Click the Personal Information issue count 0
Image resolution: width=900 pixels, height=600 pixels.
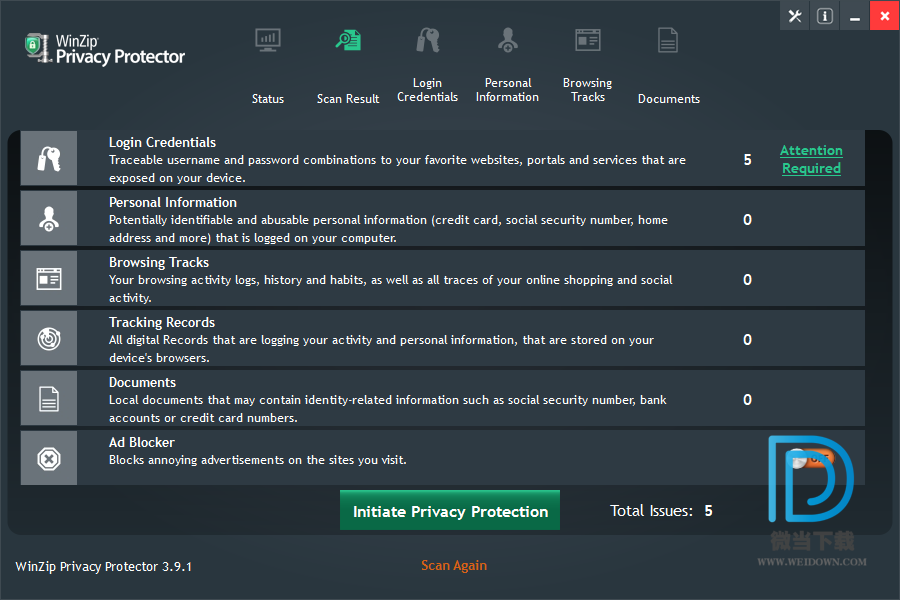[x=747, y=219]
